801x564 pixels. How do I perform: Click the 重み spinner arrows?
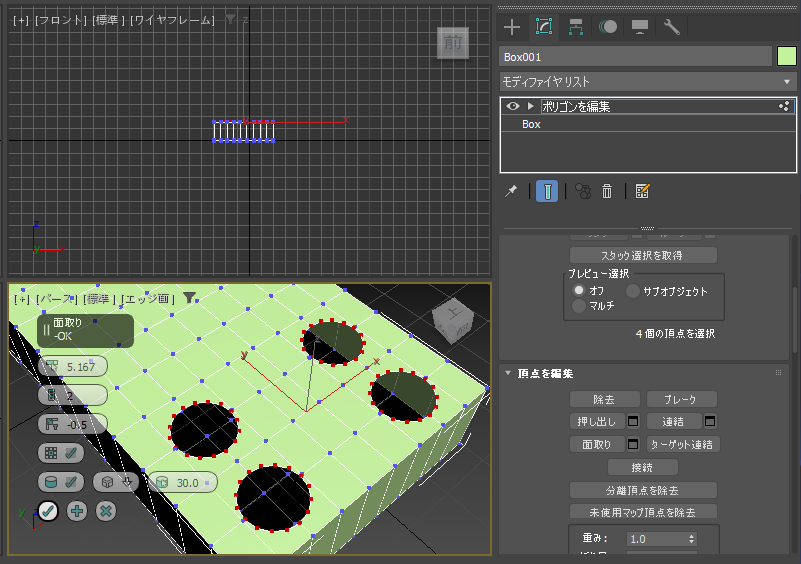click(691, 539)
